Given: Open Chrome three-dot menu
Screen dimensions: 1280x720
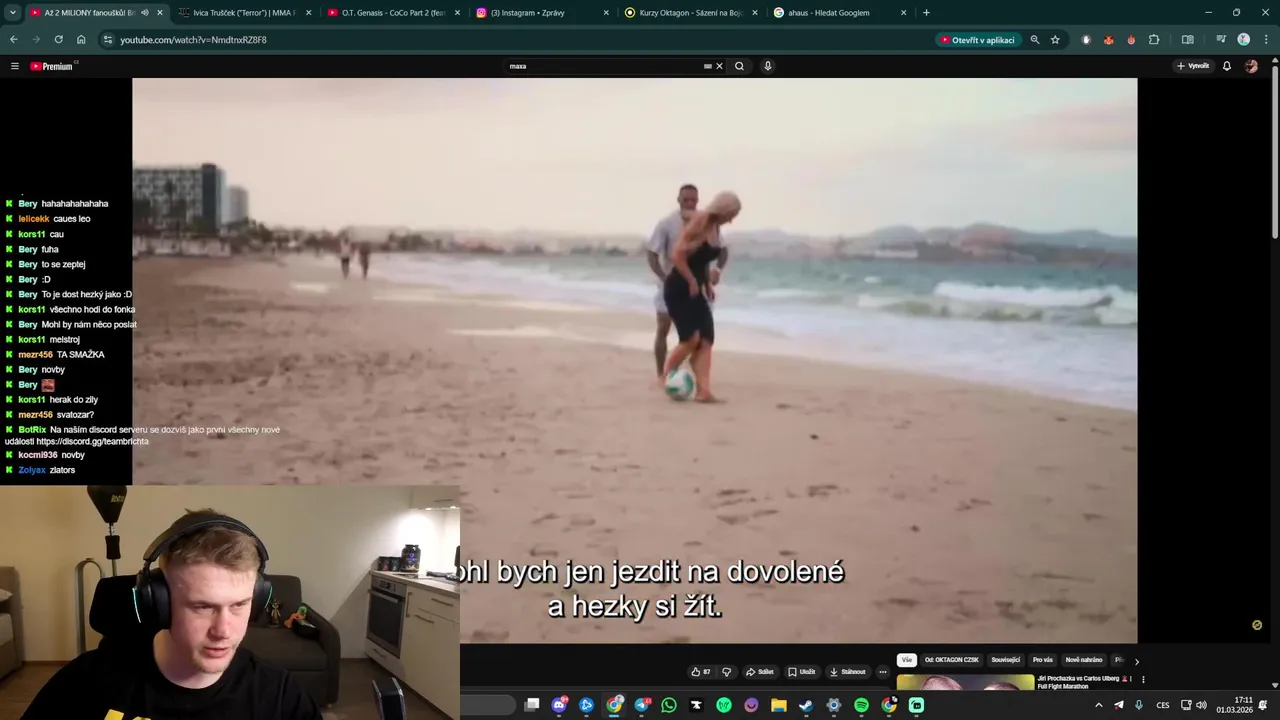Looking at the screenshot, I should [1266, 40].
